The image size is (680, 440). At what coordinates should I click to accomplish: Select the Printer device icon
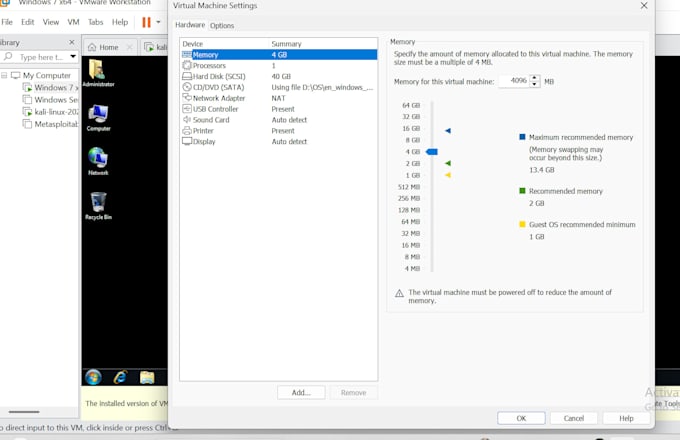186,130
